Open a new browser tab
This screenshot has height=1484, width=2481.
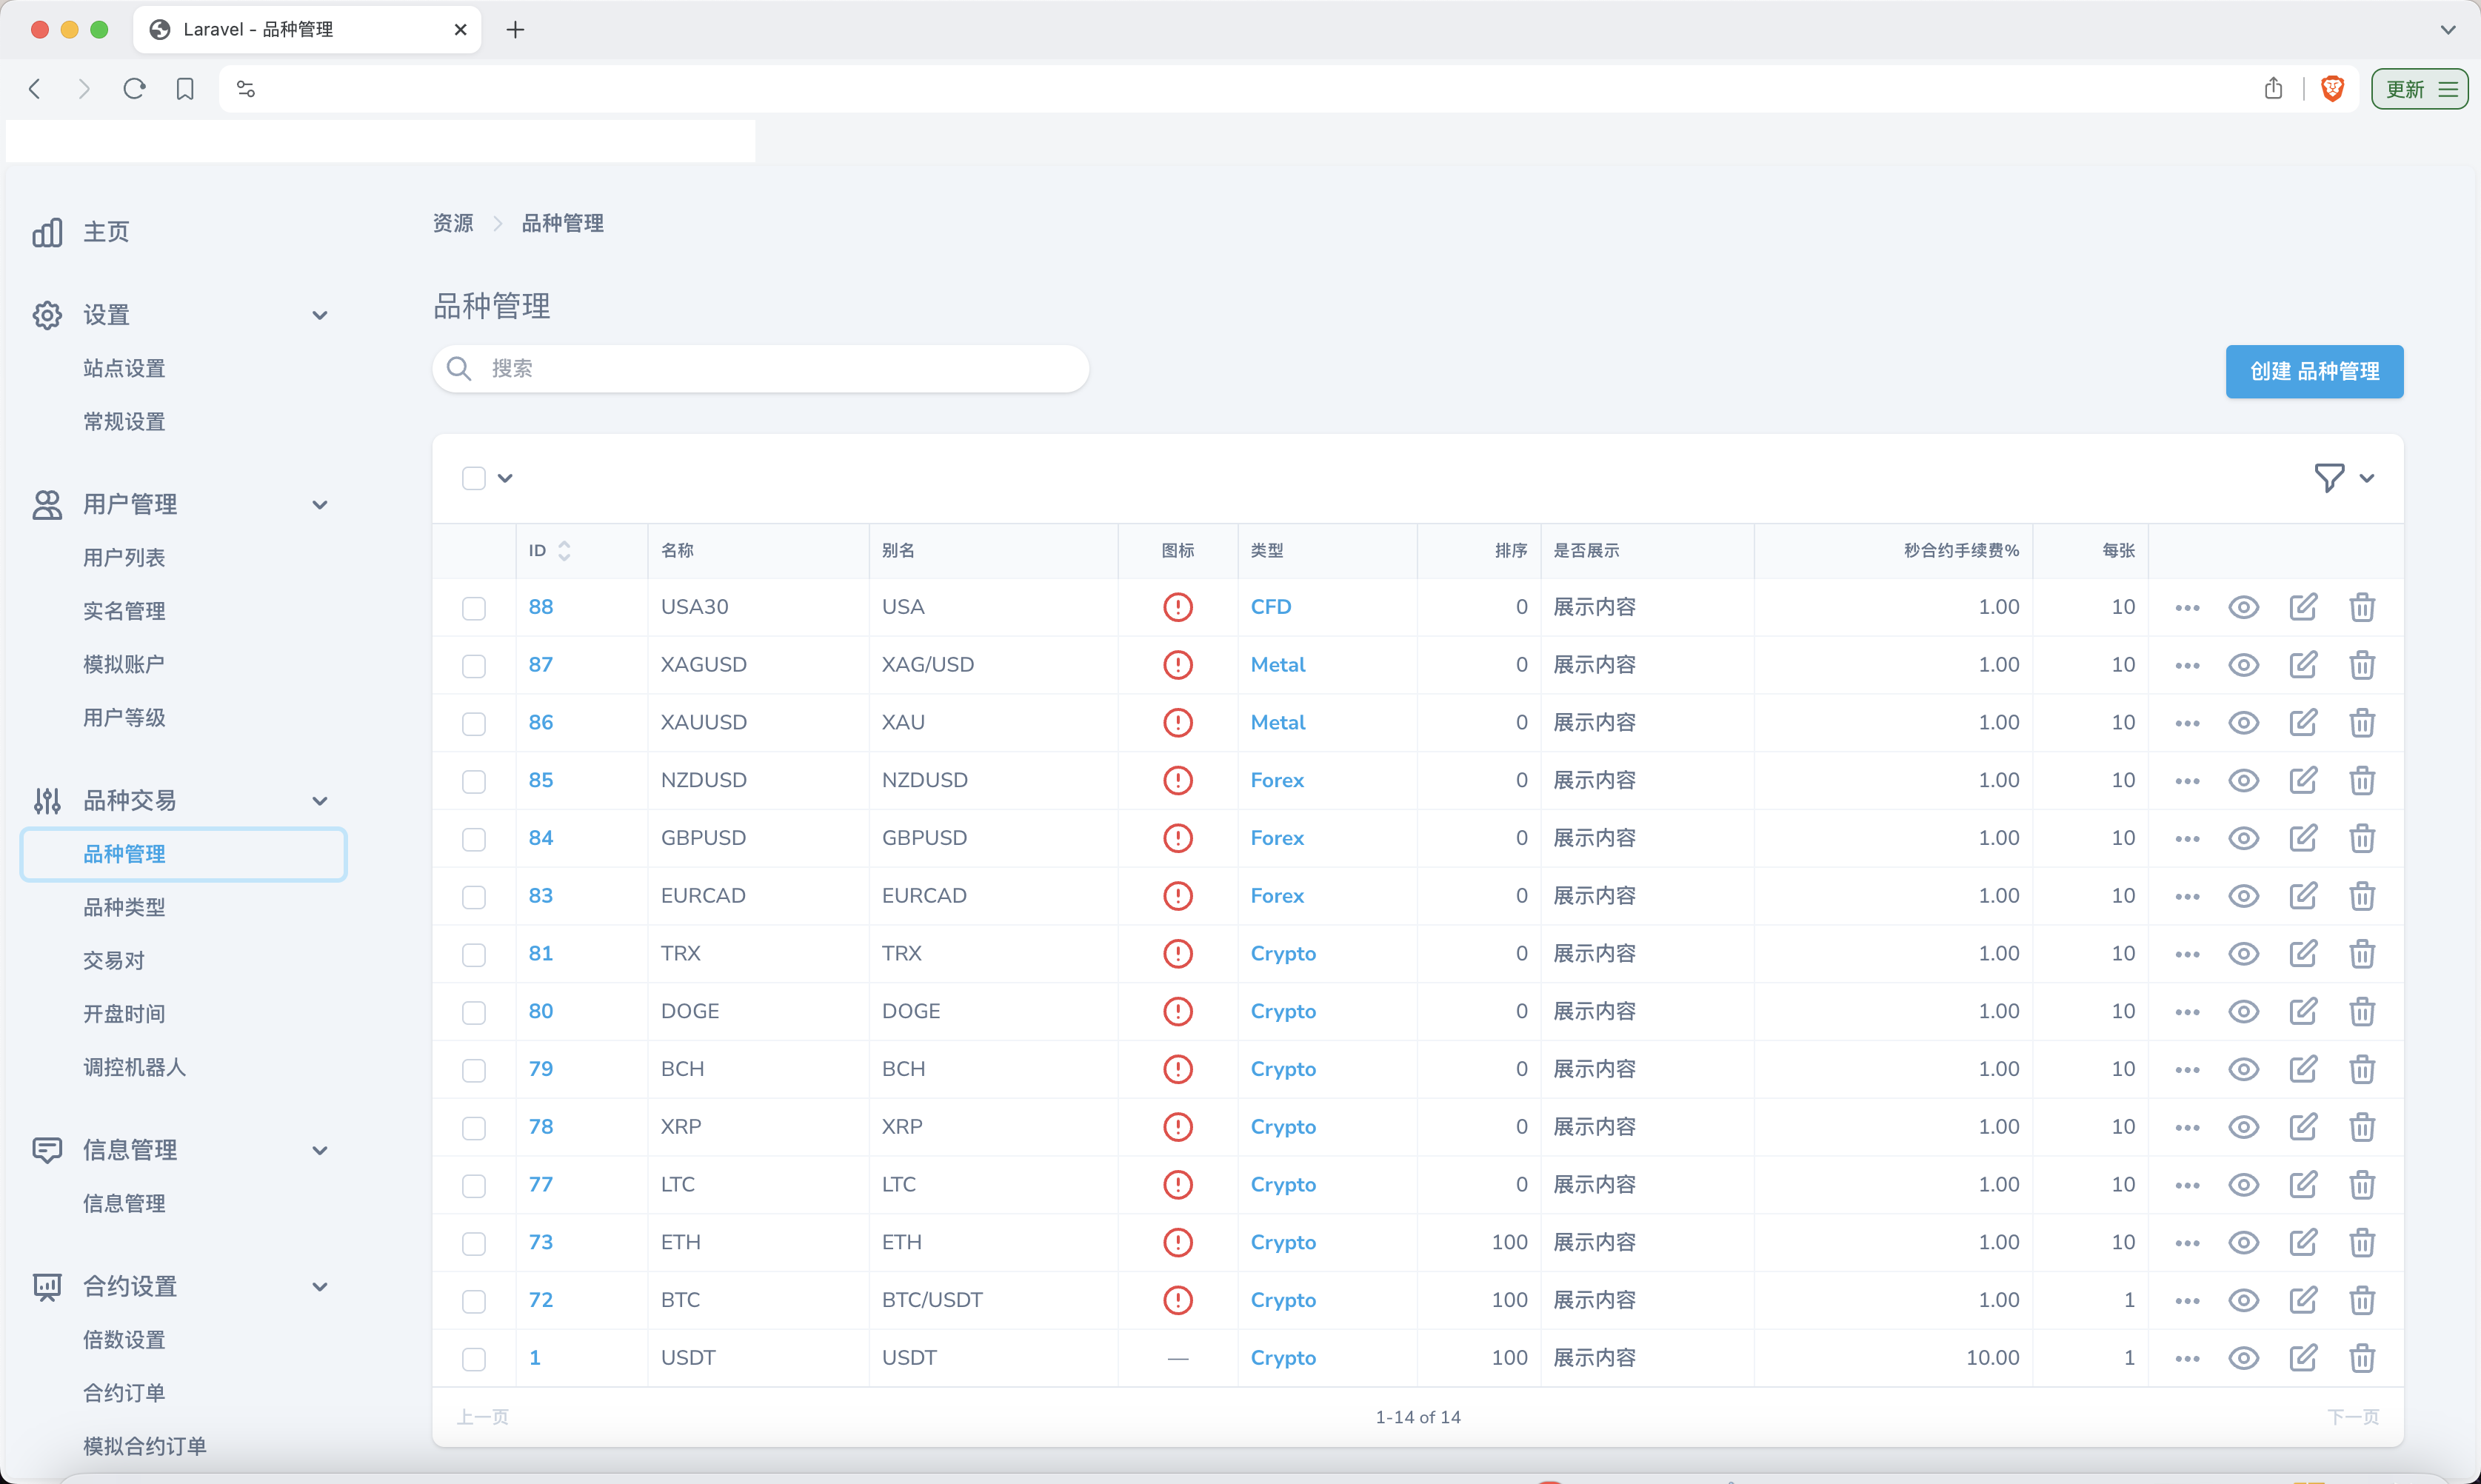coord(515,30)
